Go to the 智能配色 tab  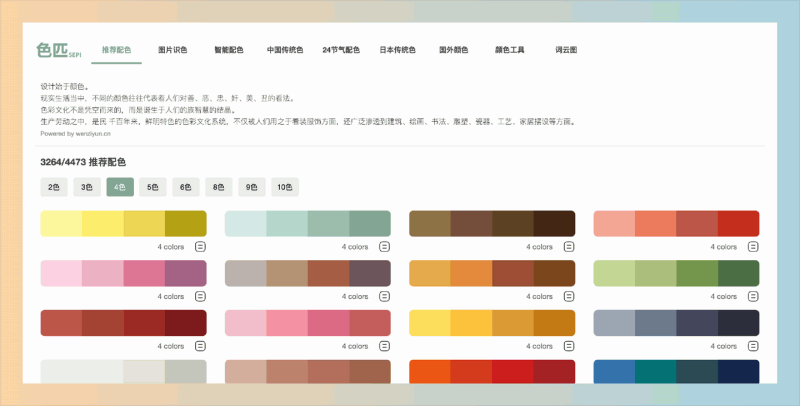(x=229, y=50)
